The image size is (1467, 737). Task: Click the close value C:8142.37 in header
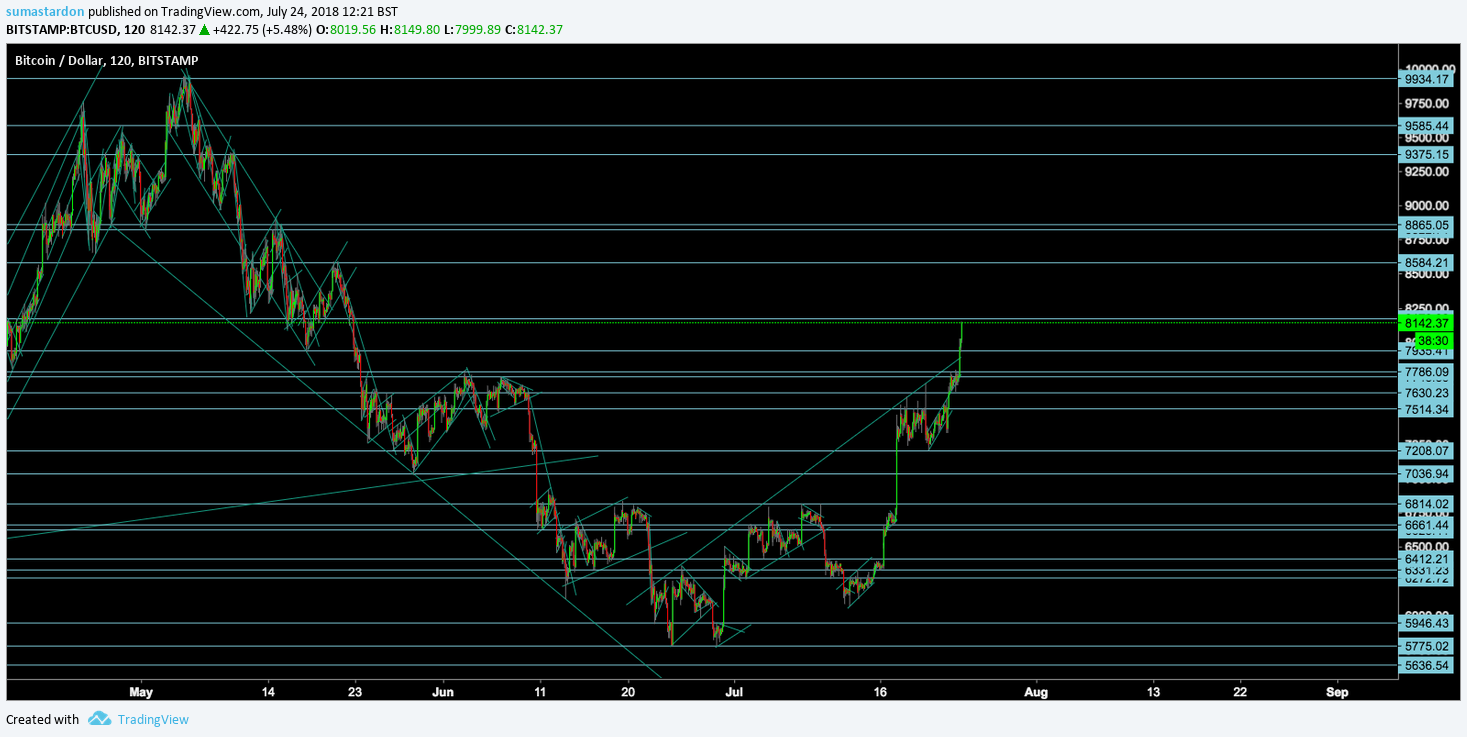(x=534, y=29)
